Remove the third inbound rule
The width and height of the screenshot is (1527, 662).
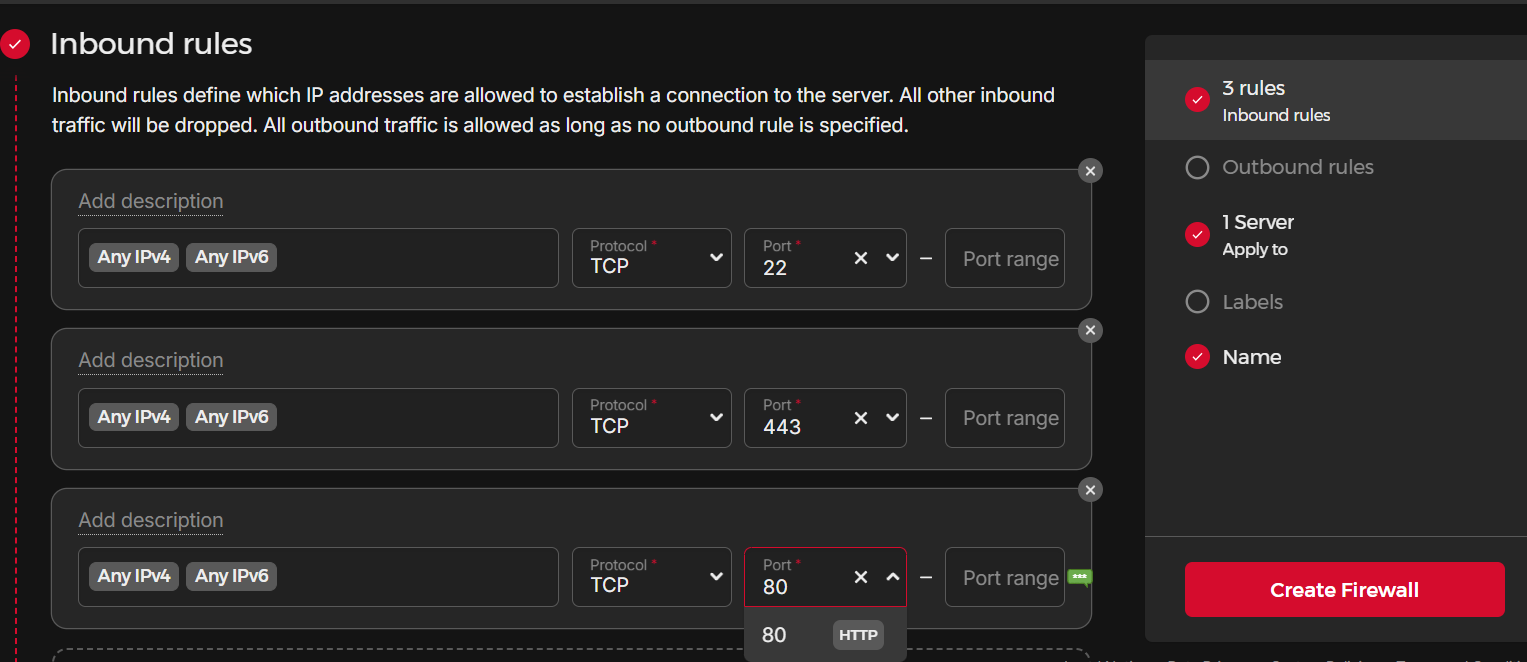pyautogui.click(x=1090, y=490)
